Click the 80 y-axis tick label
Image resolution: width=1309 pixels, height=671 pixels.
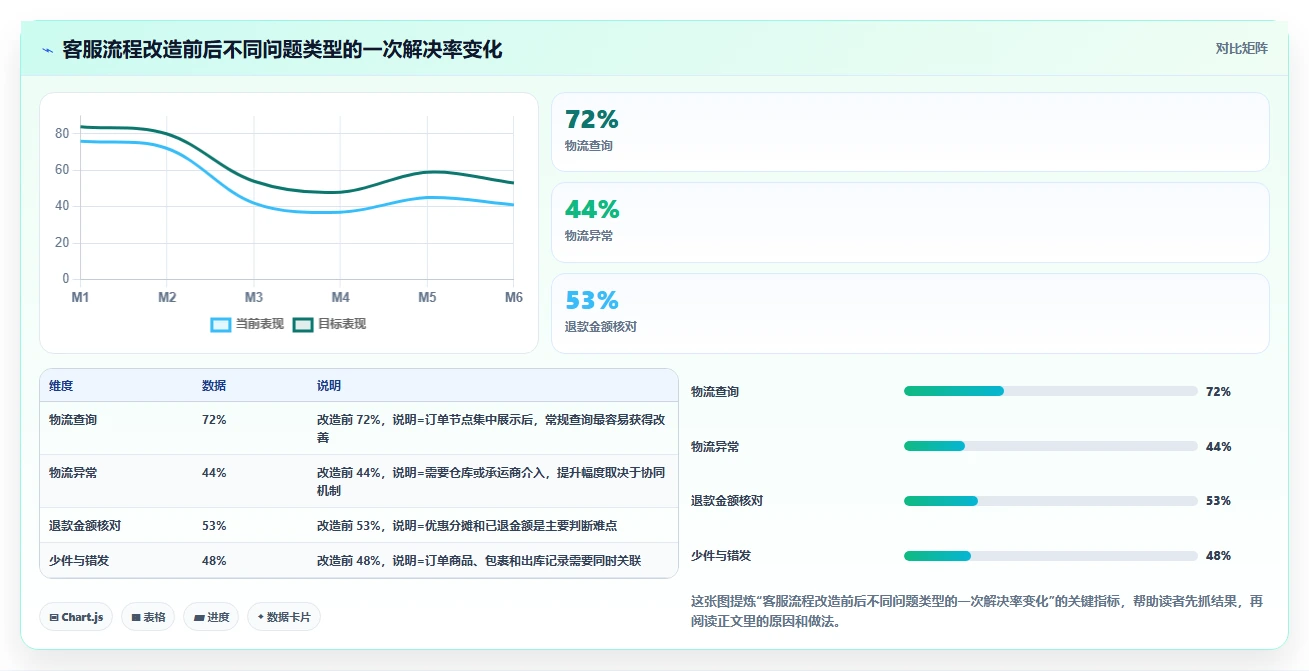(x=62, y=133)
